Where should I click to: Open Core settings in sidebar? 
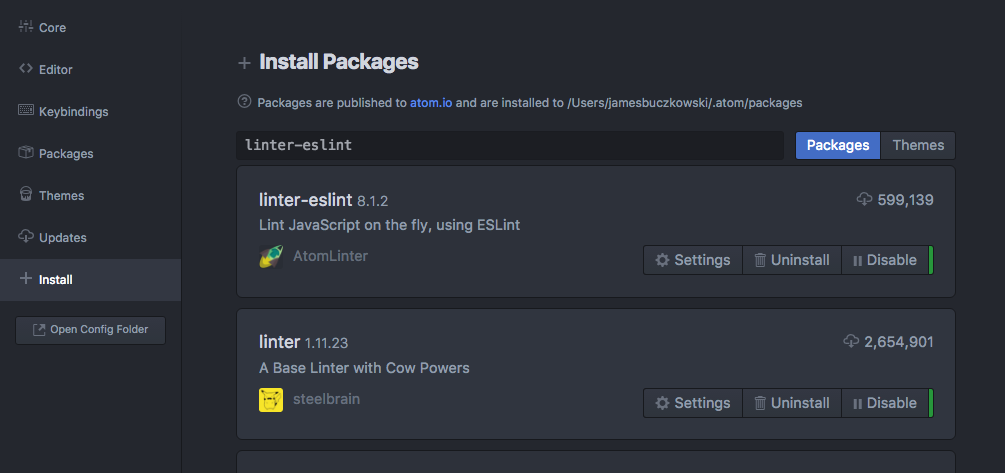52,27
